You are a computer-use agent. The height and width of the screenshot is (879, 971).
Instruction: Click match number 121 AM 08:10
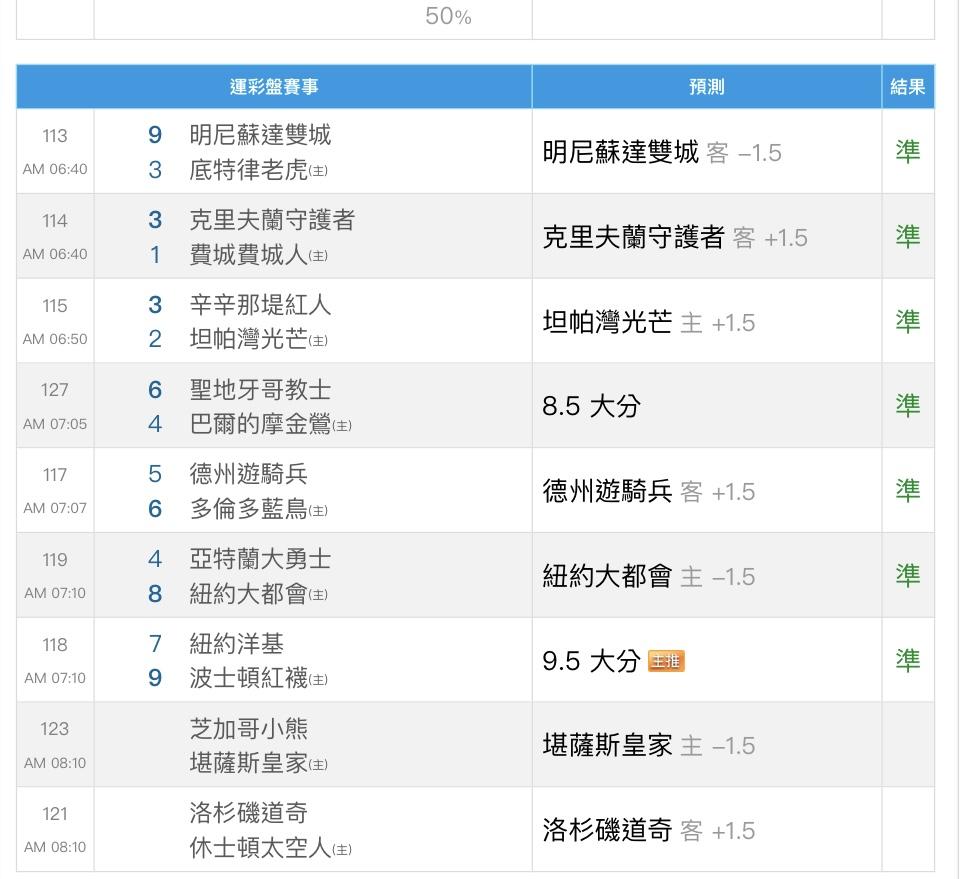tap(55, 830)
